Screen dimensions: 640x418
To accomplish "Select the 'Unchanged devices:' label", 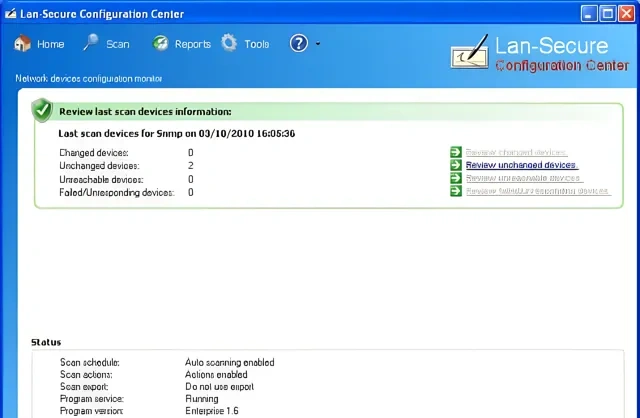I will [x=99, y=166].
